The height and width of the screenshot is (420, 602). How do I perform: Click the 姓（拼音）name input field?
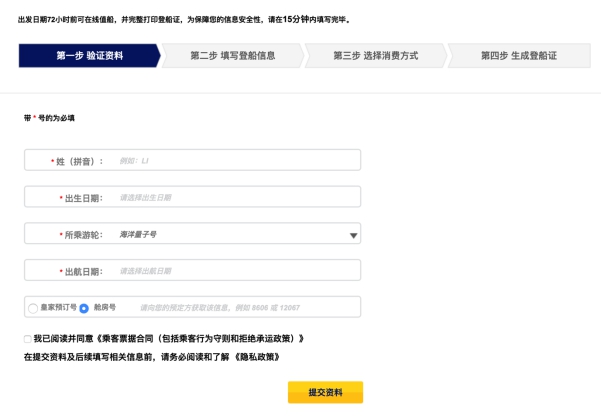235,161
